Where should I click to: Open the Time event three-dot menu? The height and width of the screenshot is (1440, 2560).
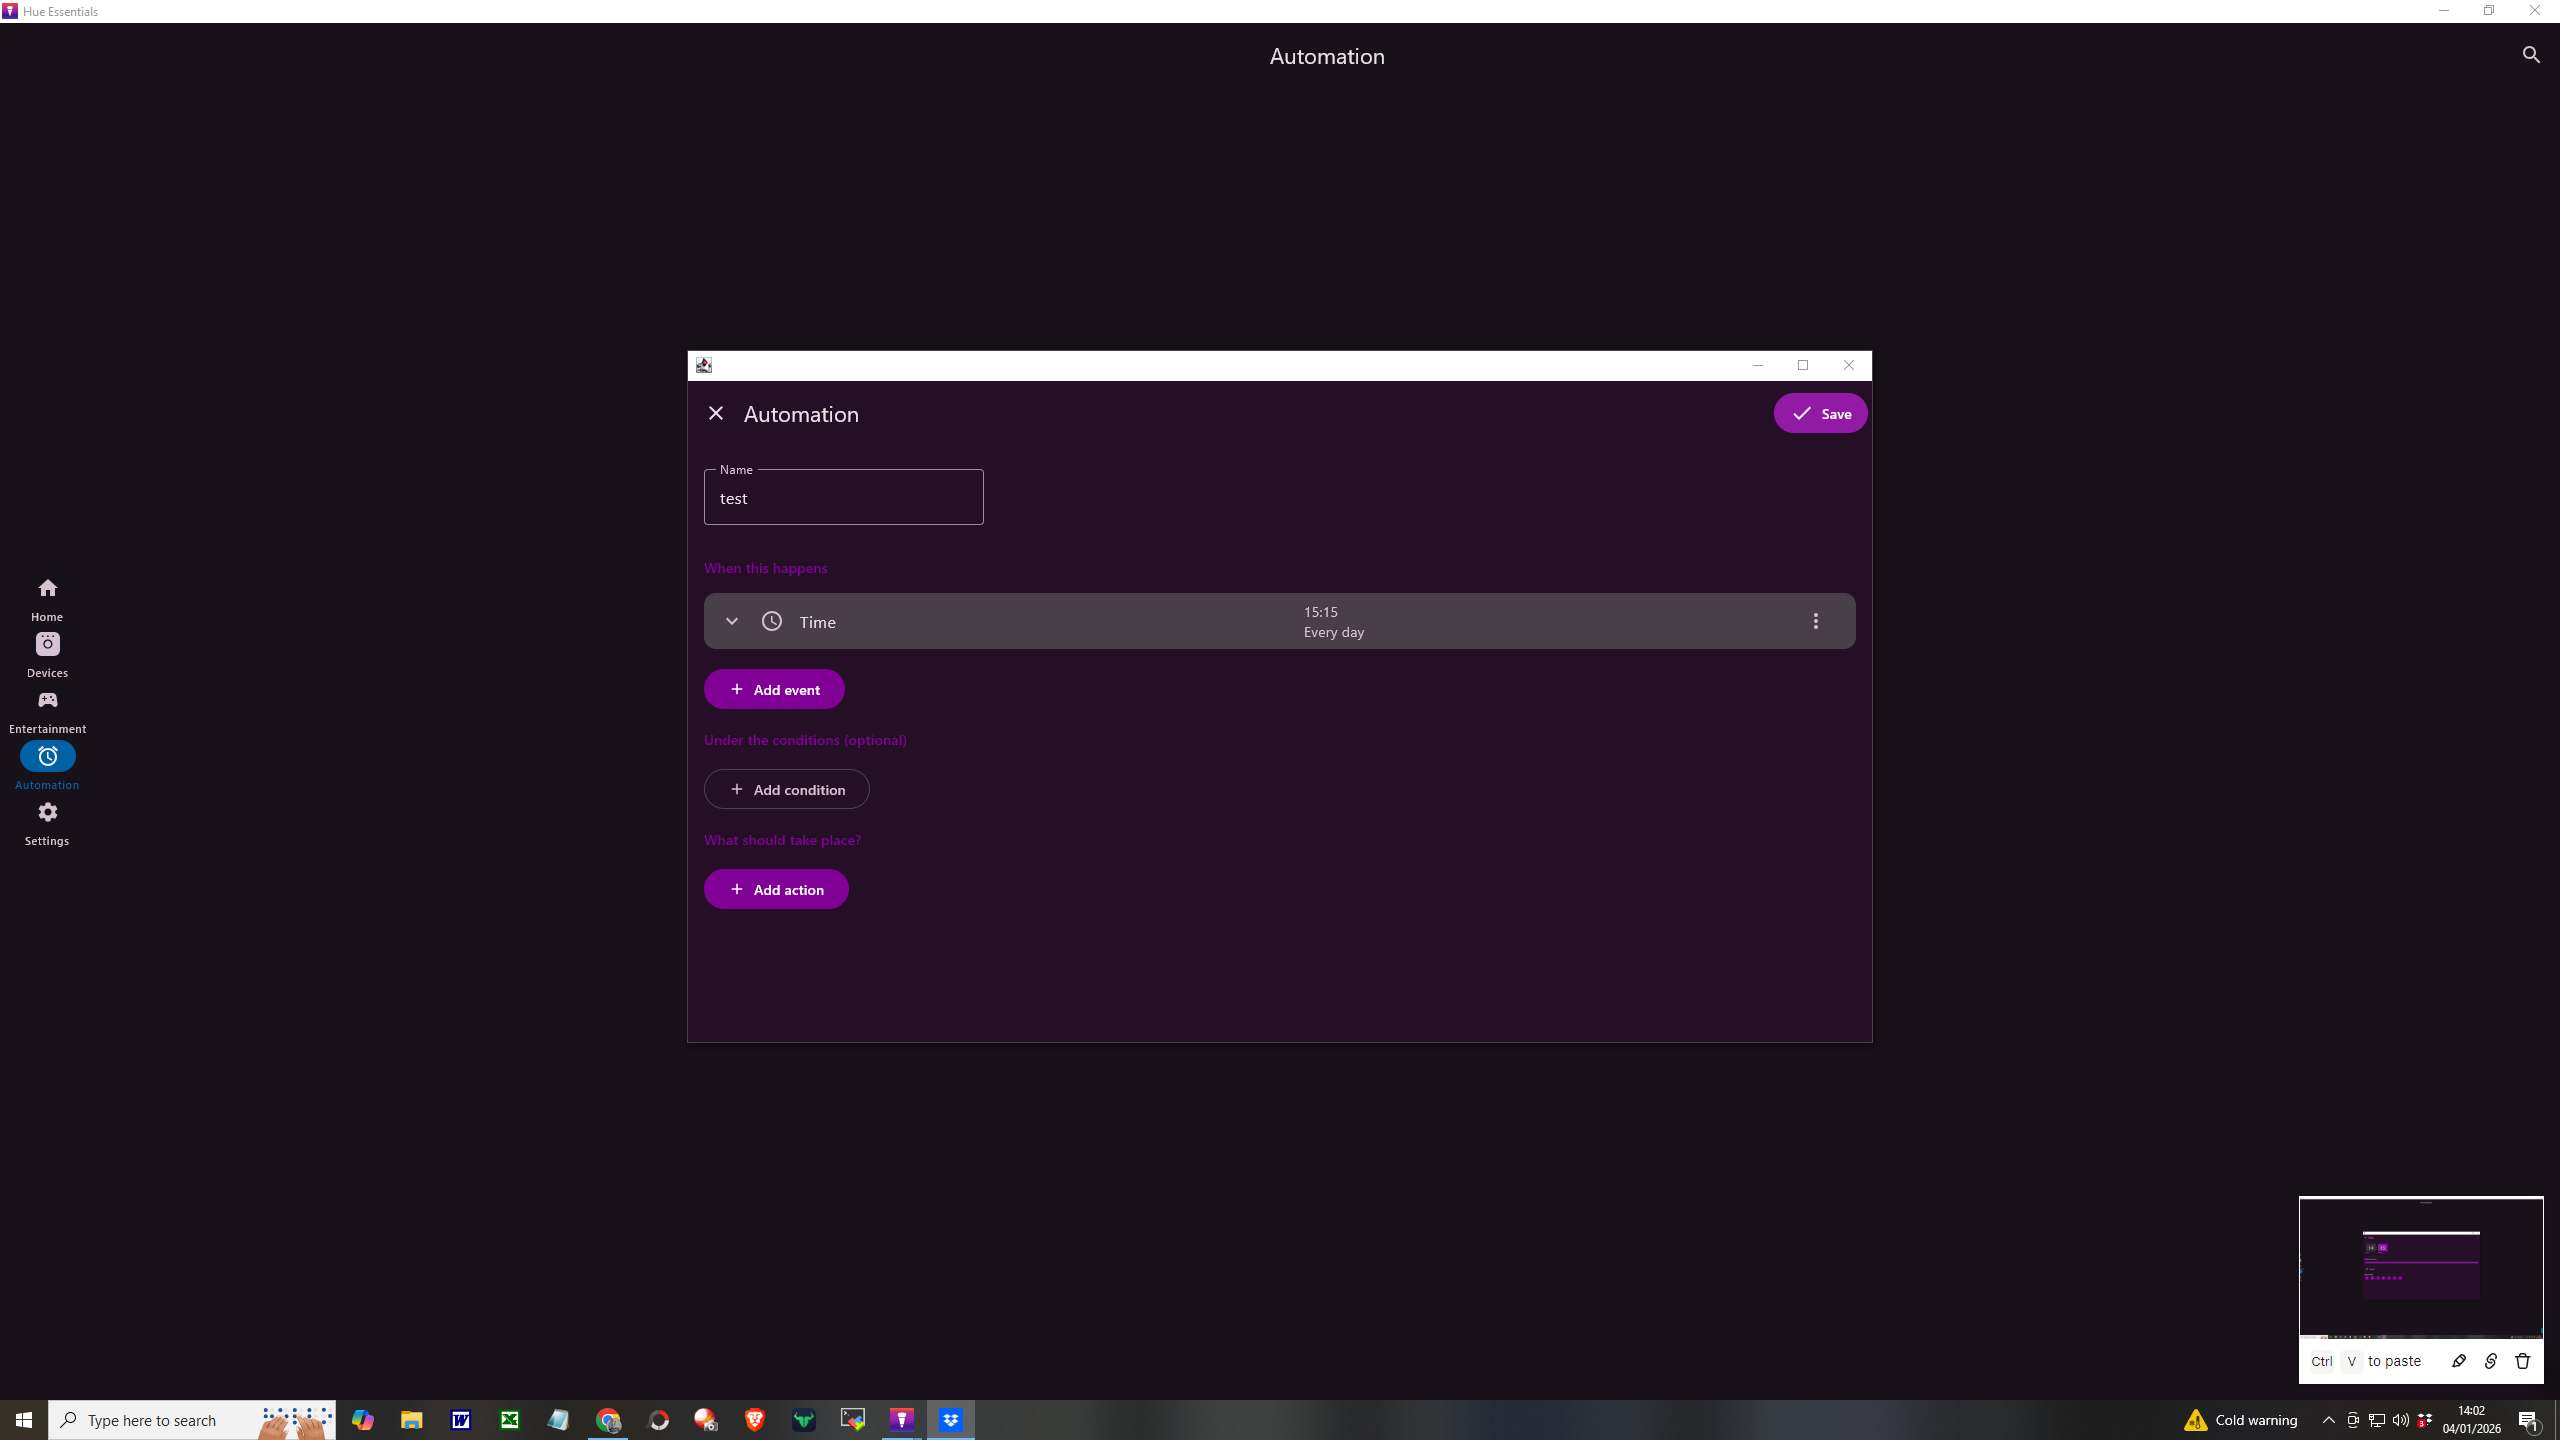[x=1816, y=621]
